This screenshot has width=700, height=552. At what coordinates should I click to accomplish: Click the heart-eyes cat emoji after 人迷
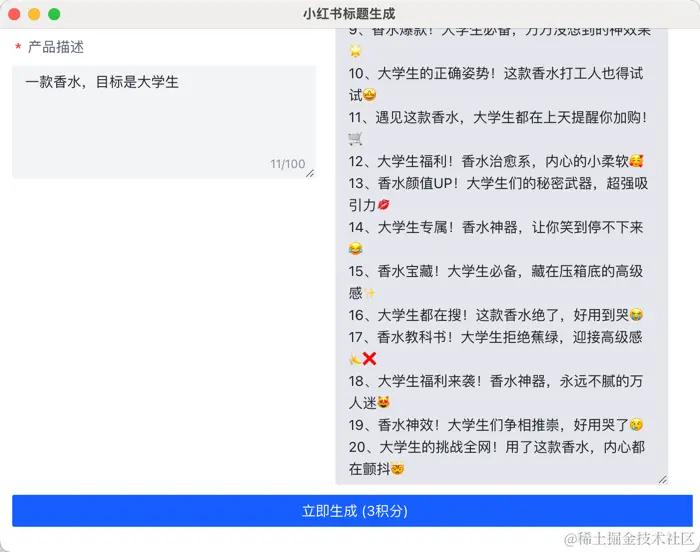click(383, 403)
